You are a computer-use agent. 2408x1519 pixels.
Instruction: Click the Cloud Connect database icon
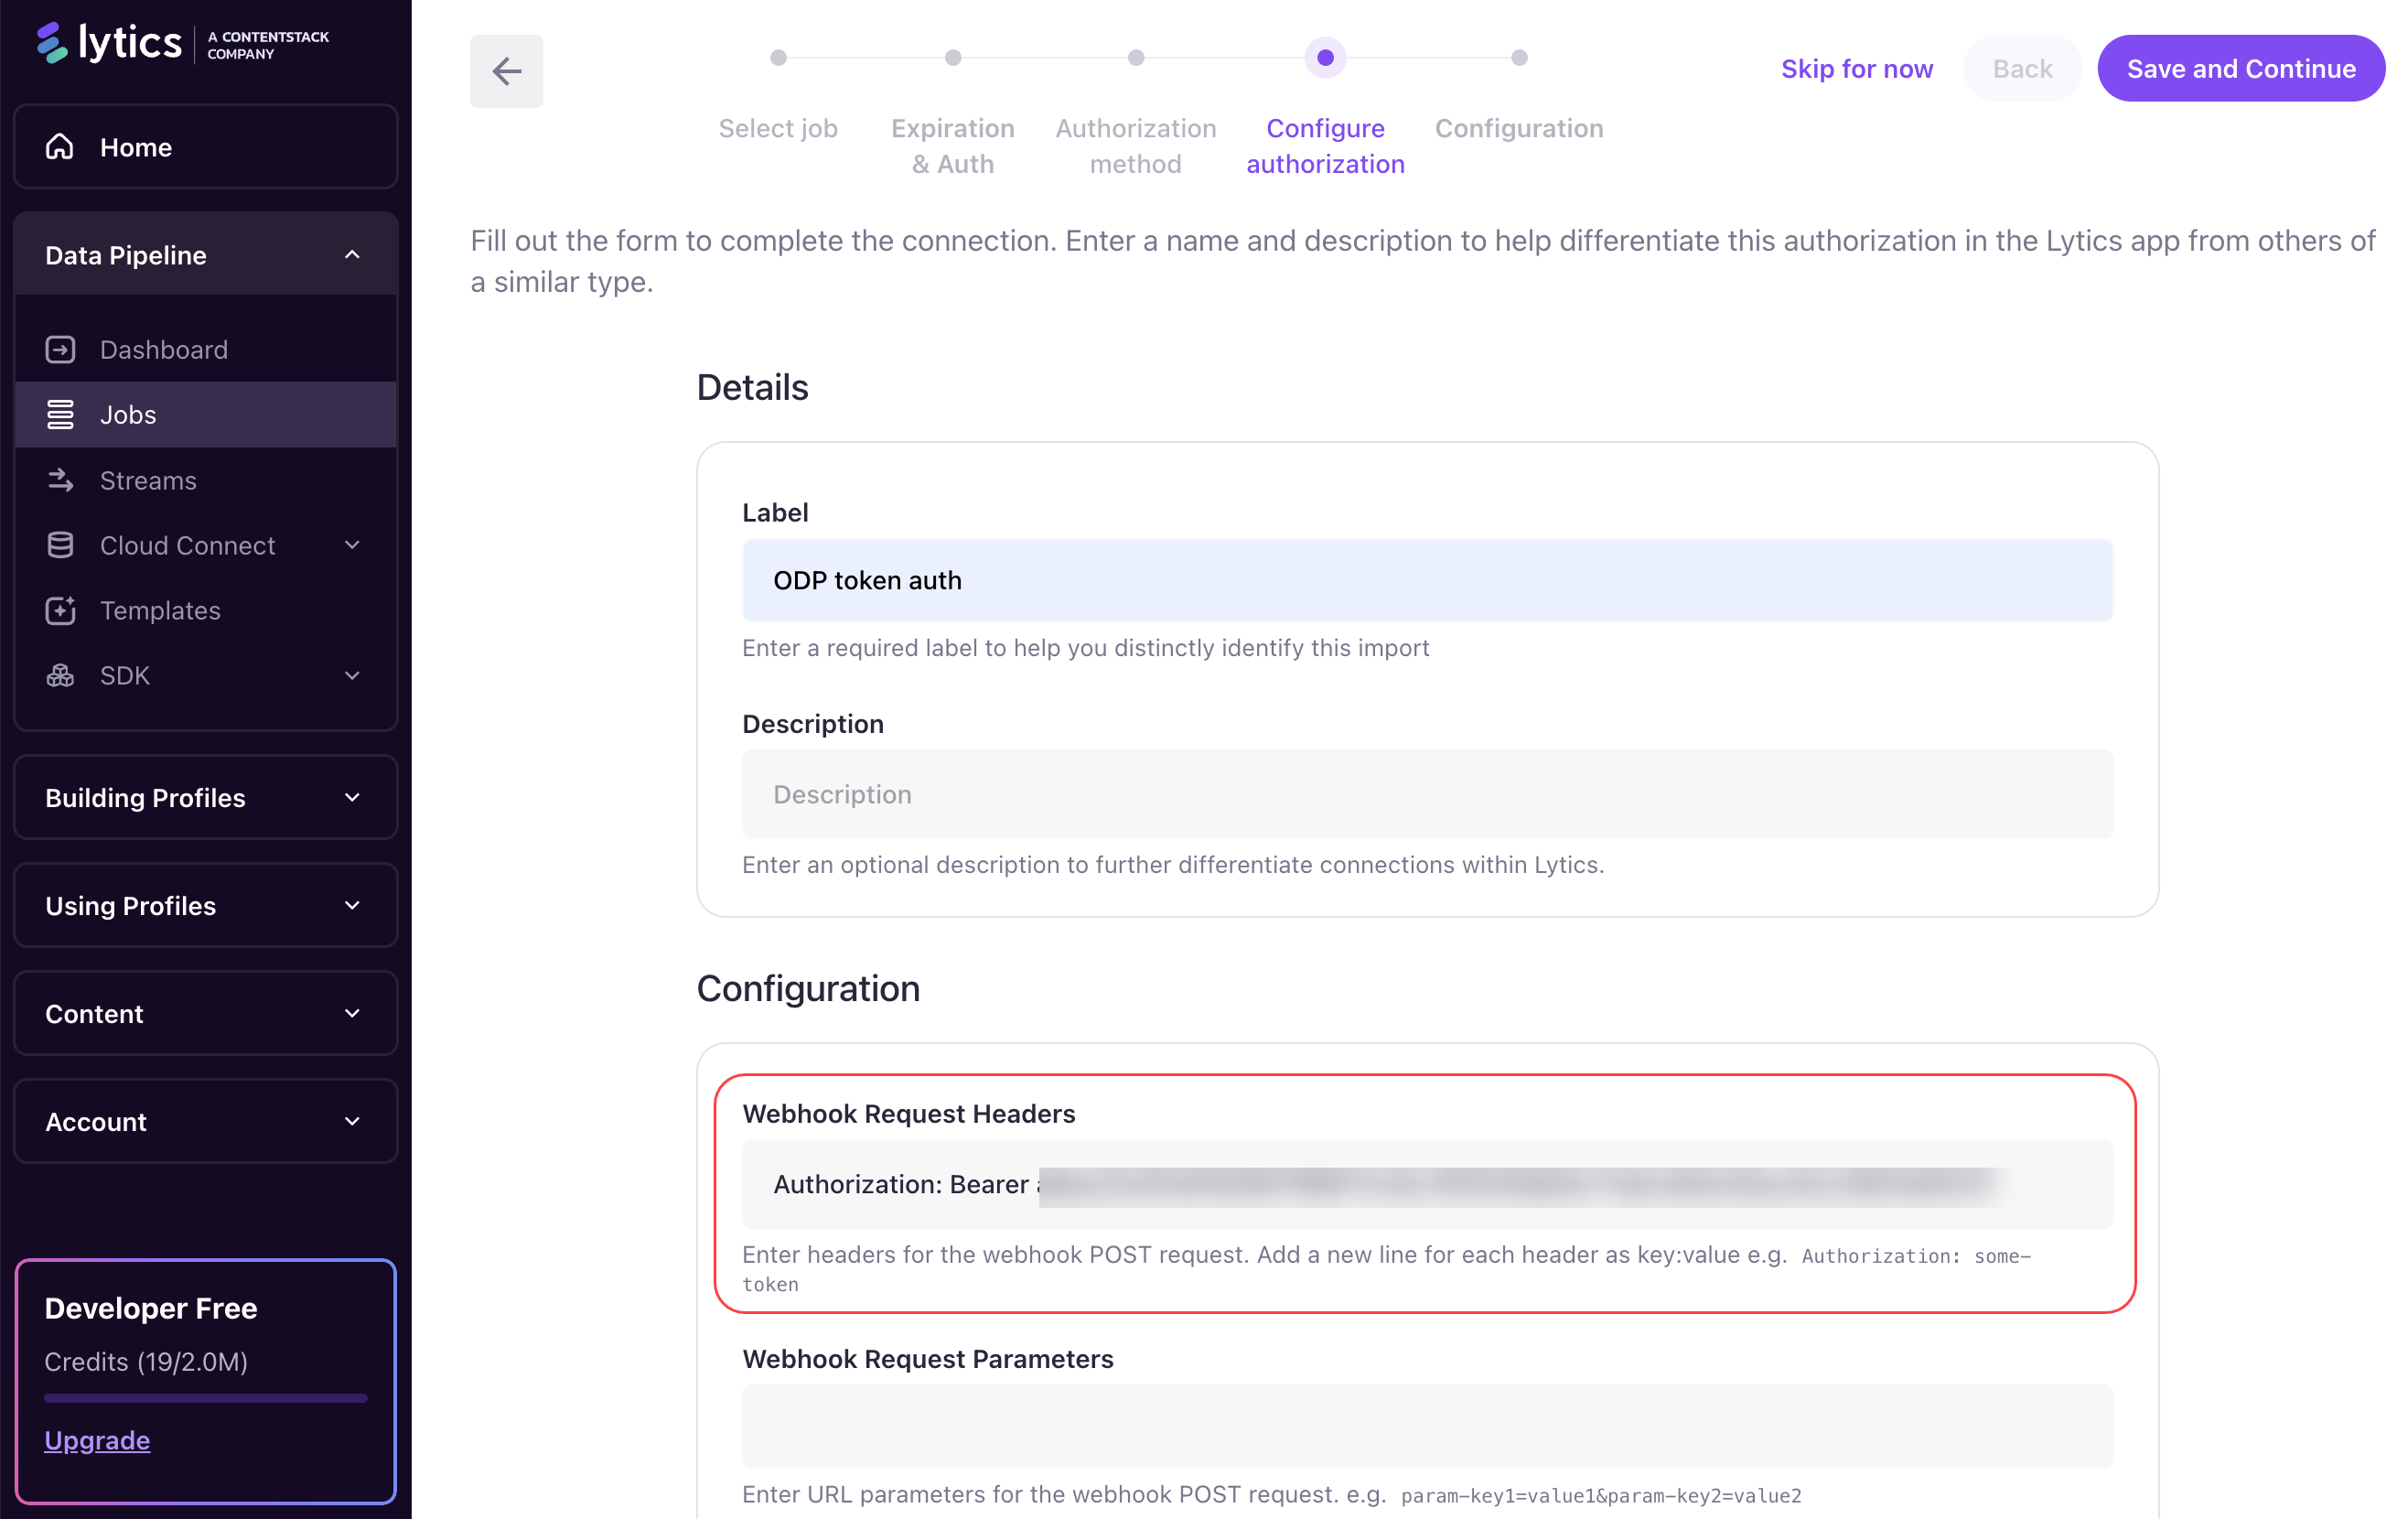coord(60,545)
